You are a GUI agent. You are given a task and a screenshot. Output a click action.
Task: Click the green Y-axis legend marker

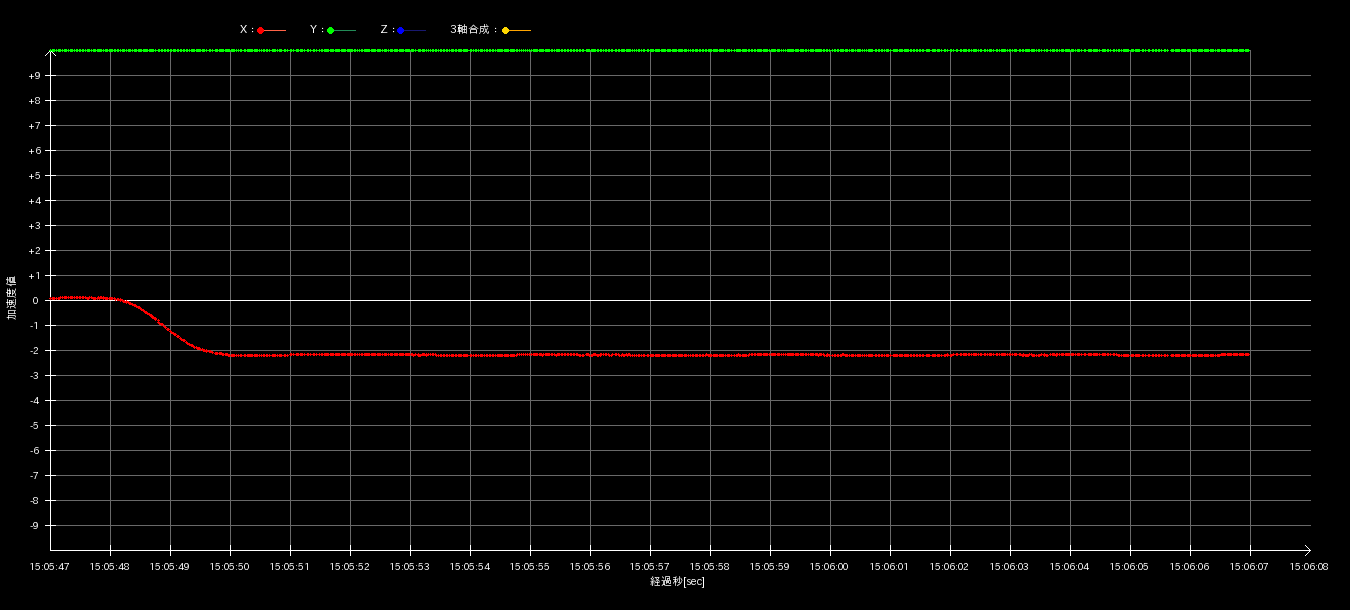[331, 31]
